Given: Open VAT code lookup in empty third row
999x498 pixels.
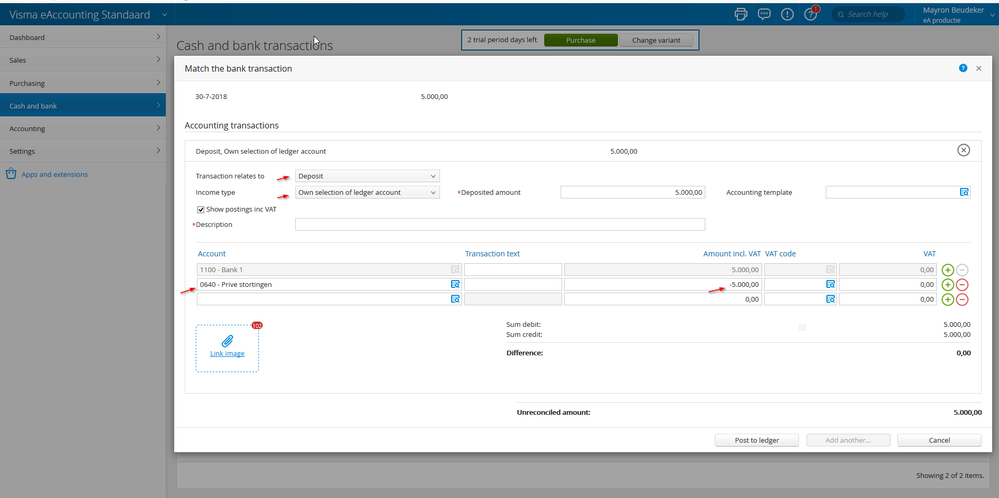Looking at the screenshot, I should [x=830, y=299].
